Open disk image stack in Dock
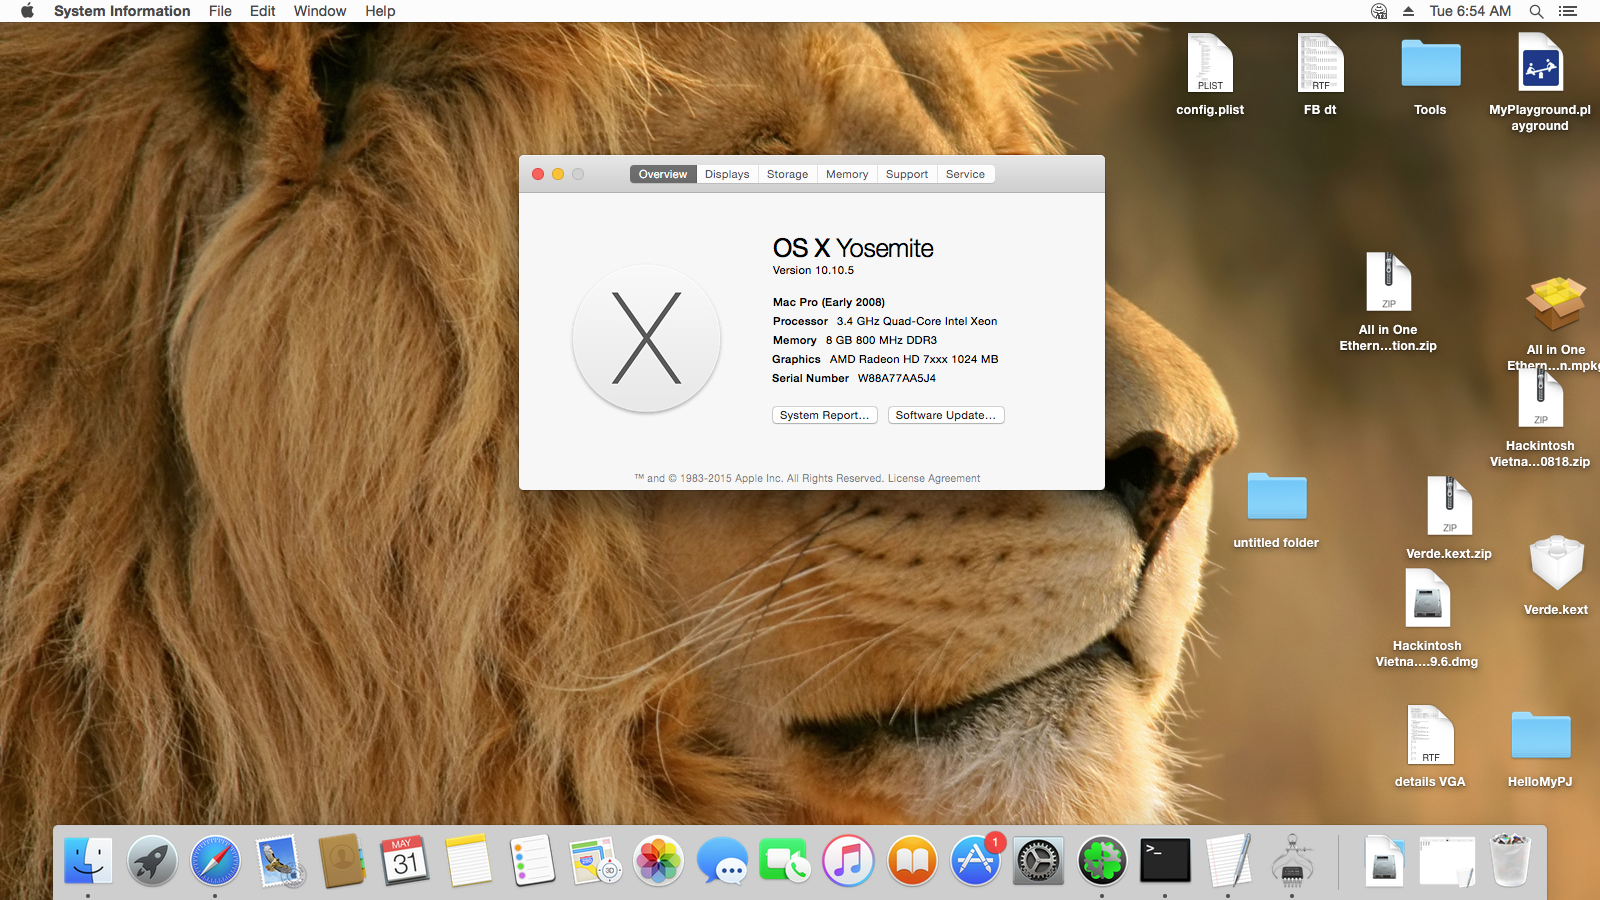 [x=1385, y=860]
